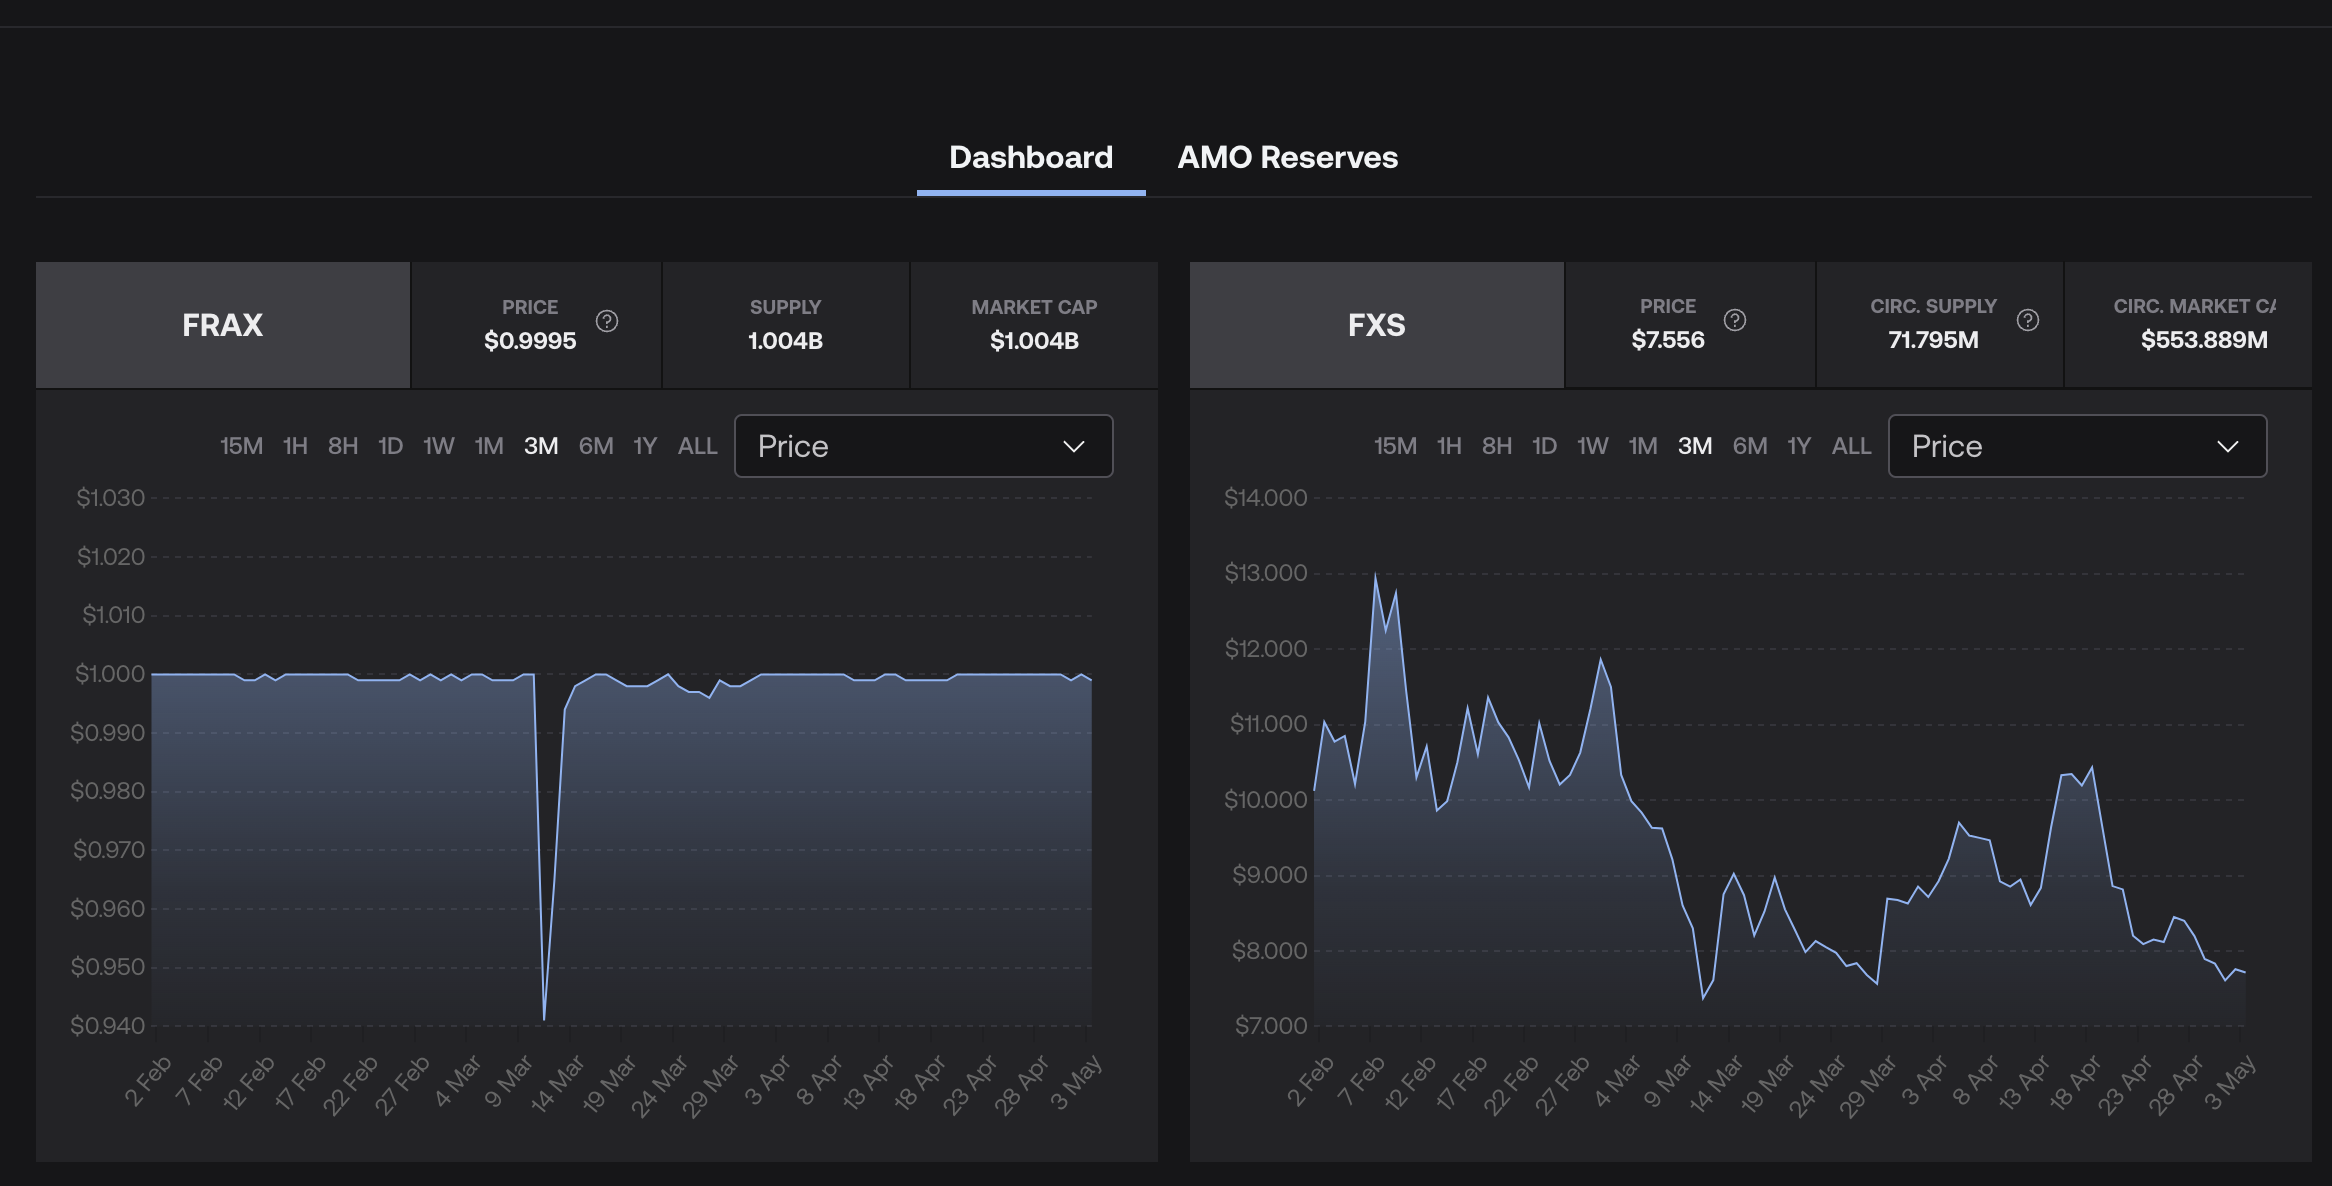Select 1Y range on FRAX chart

tap(645, 446)
